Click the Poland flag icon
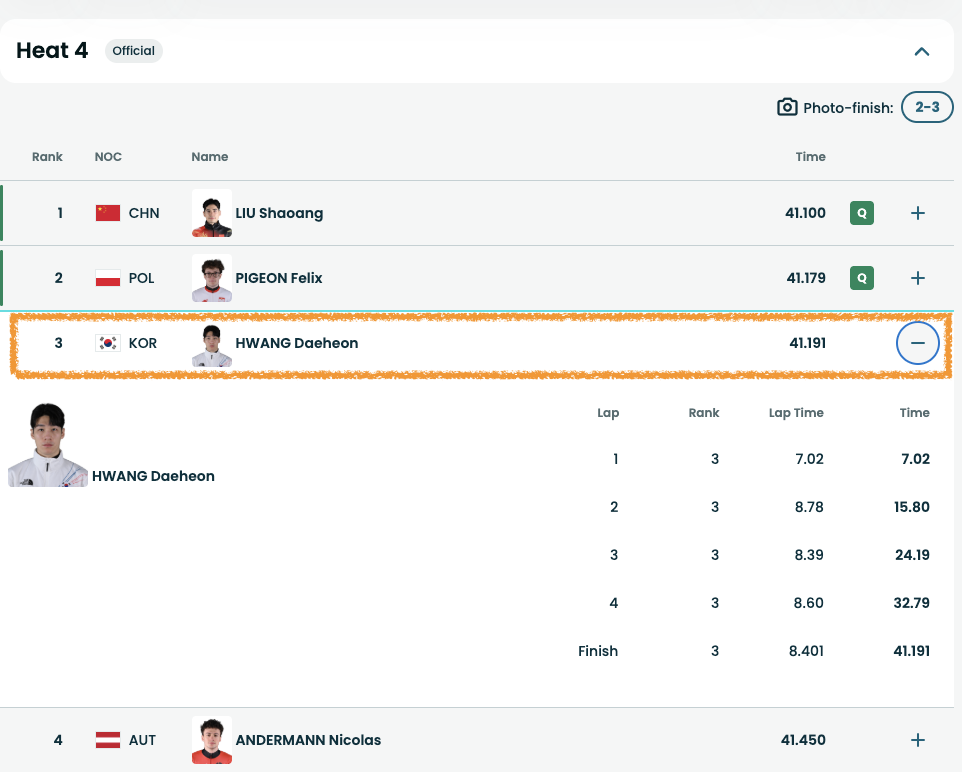962x772 pixels. tap(108, 278)
